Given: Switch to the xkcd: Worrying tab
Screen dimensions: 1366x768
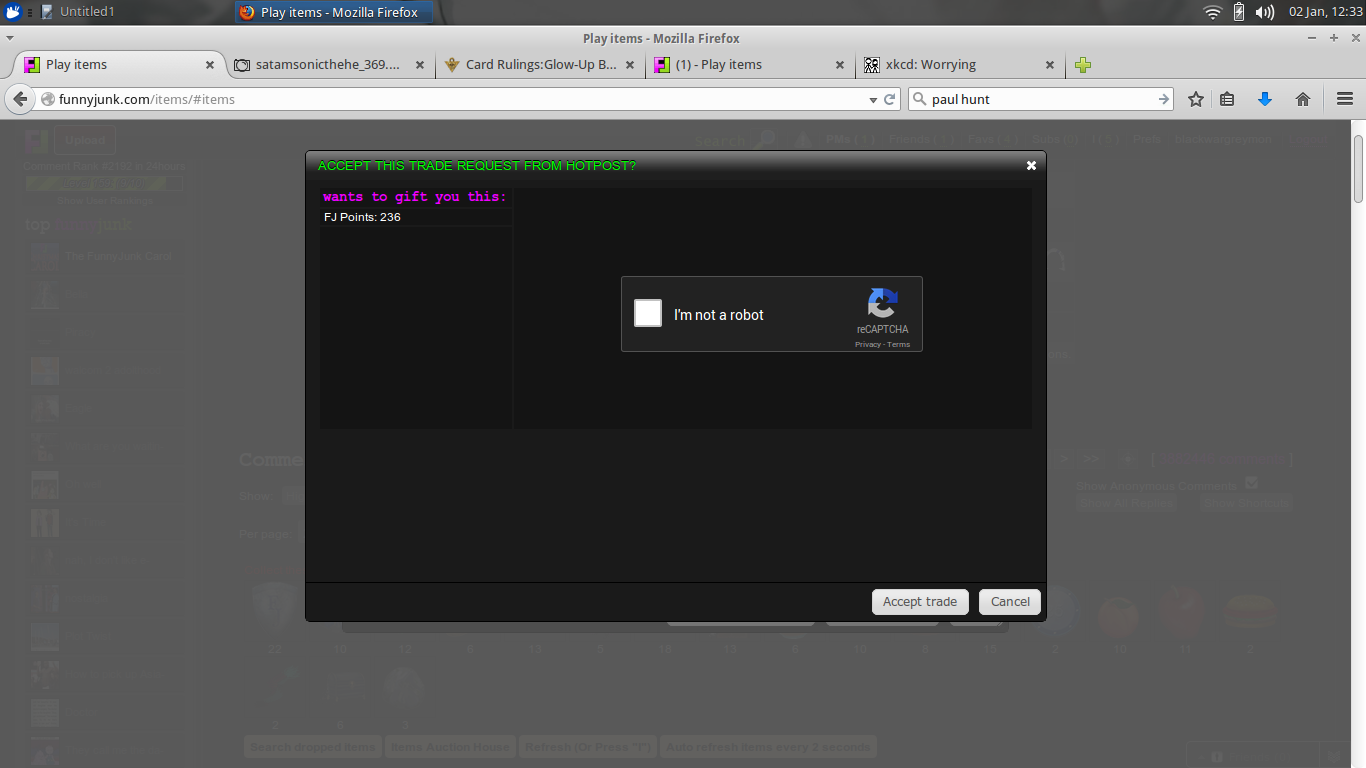Looking at the screenshot, I should pyautogui.click(x=930, y=65).
